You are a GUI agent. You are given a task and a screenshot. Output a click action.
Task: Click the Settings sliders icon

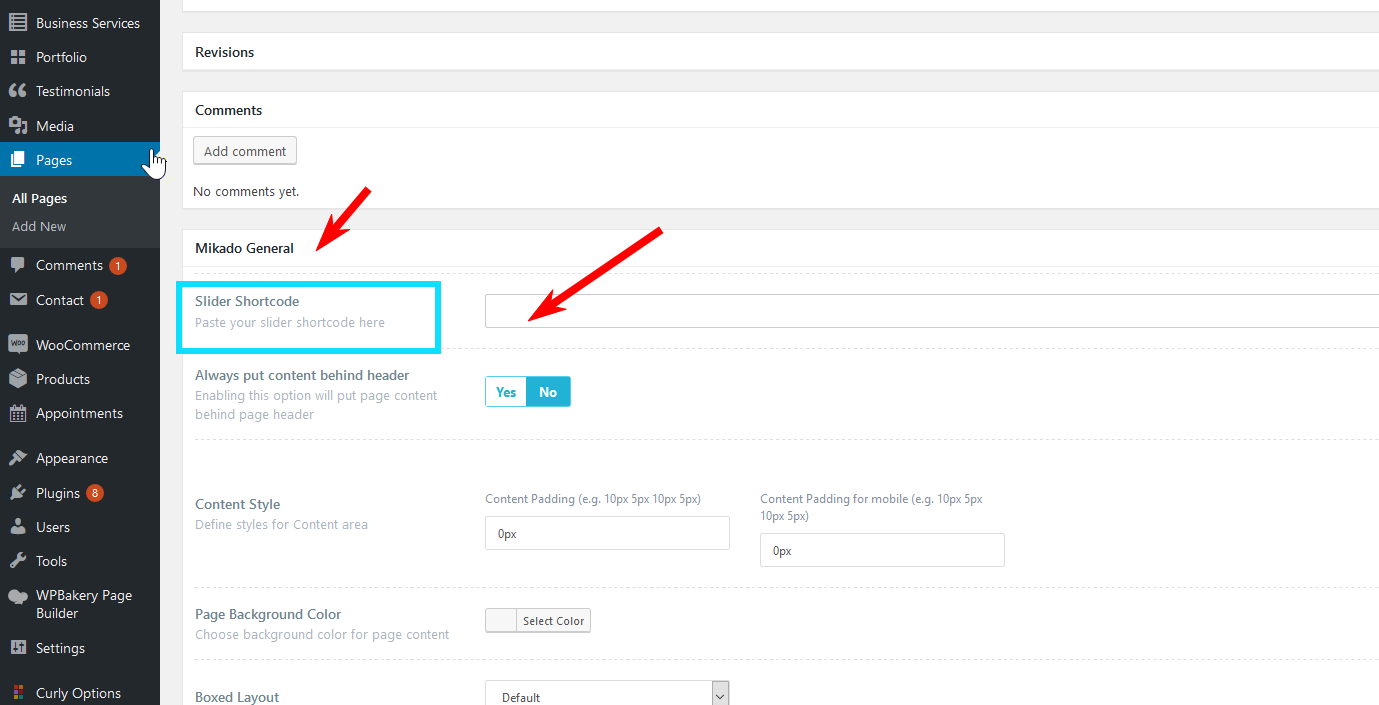pyautogui.click(x=18, y=648)
